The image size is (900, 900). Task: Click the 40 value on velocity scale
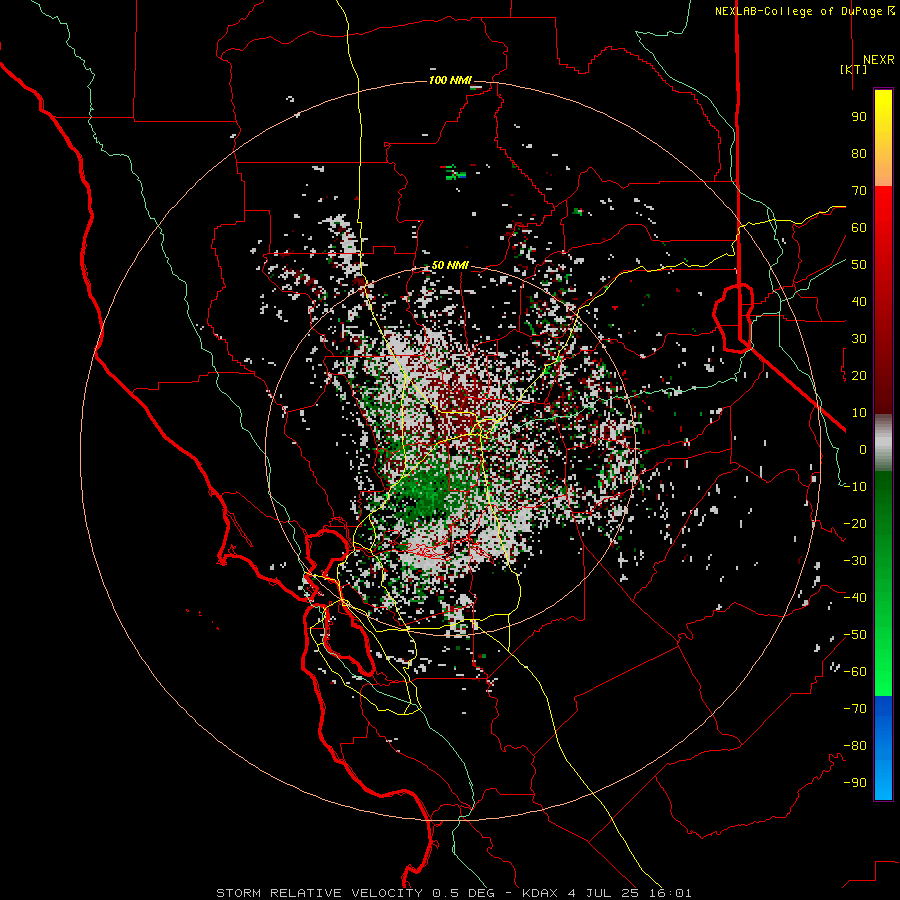pyautogui.click(x=859, y=302)
